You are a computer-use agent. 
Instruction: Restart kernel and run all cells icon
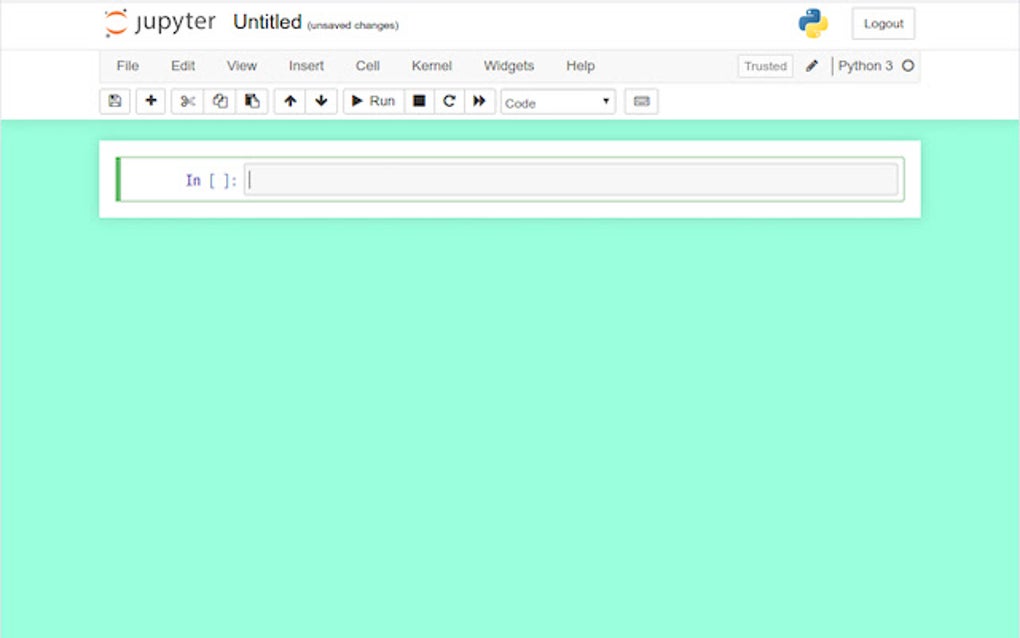coord(481,100)
